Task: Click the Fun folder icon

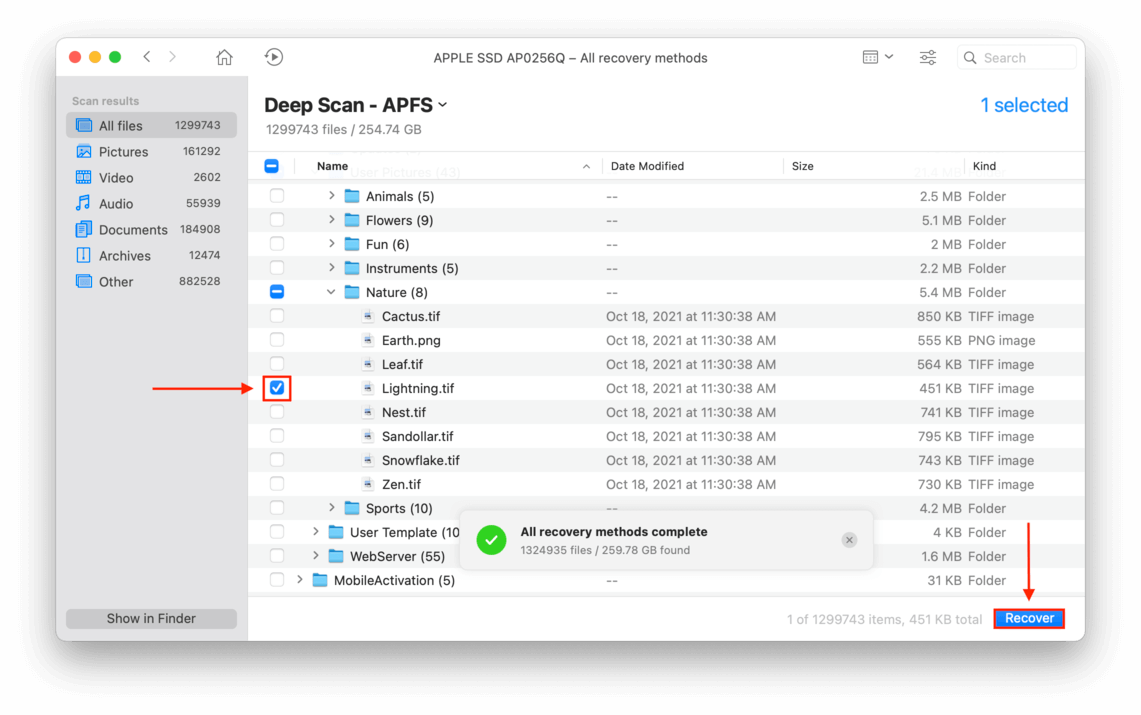Action: tap(352, 244)
